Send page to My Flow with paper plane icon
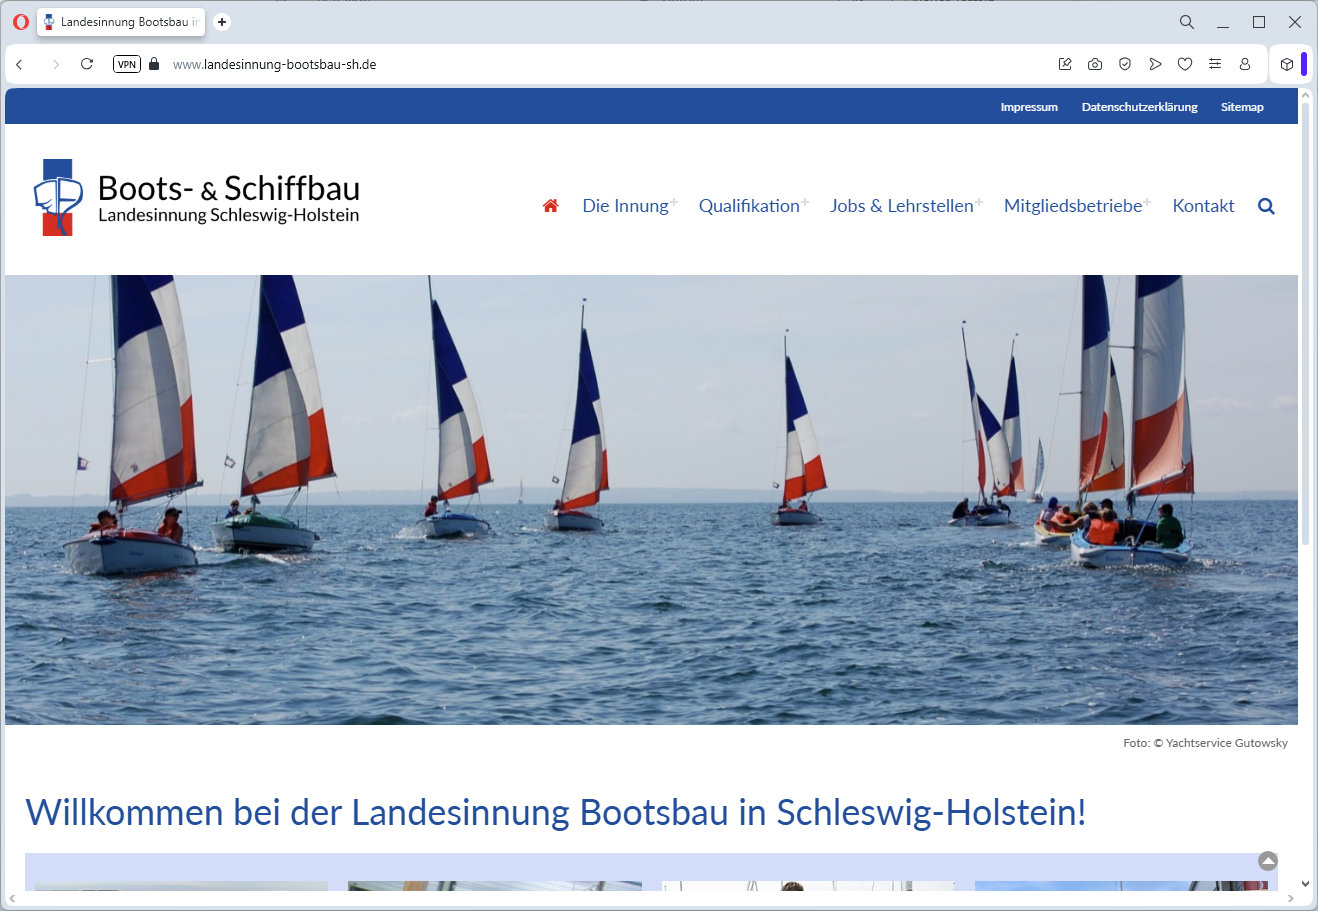Image resolution: width=1318 pixels, height=911 pixels. (x=1155, y=63)
